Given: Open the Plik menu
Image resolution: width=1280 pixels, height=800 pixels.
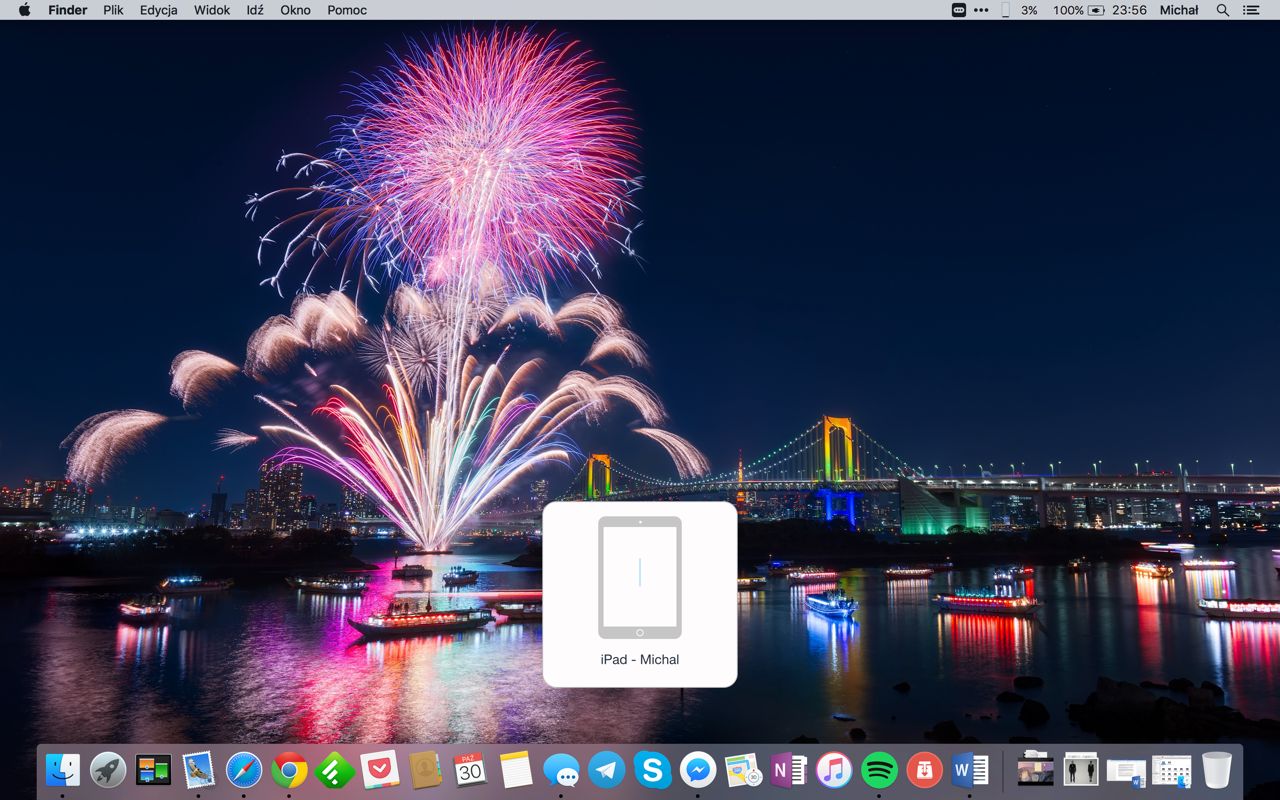Looking at the screenshot, I should coord(113,10).
